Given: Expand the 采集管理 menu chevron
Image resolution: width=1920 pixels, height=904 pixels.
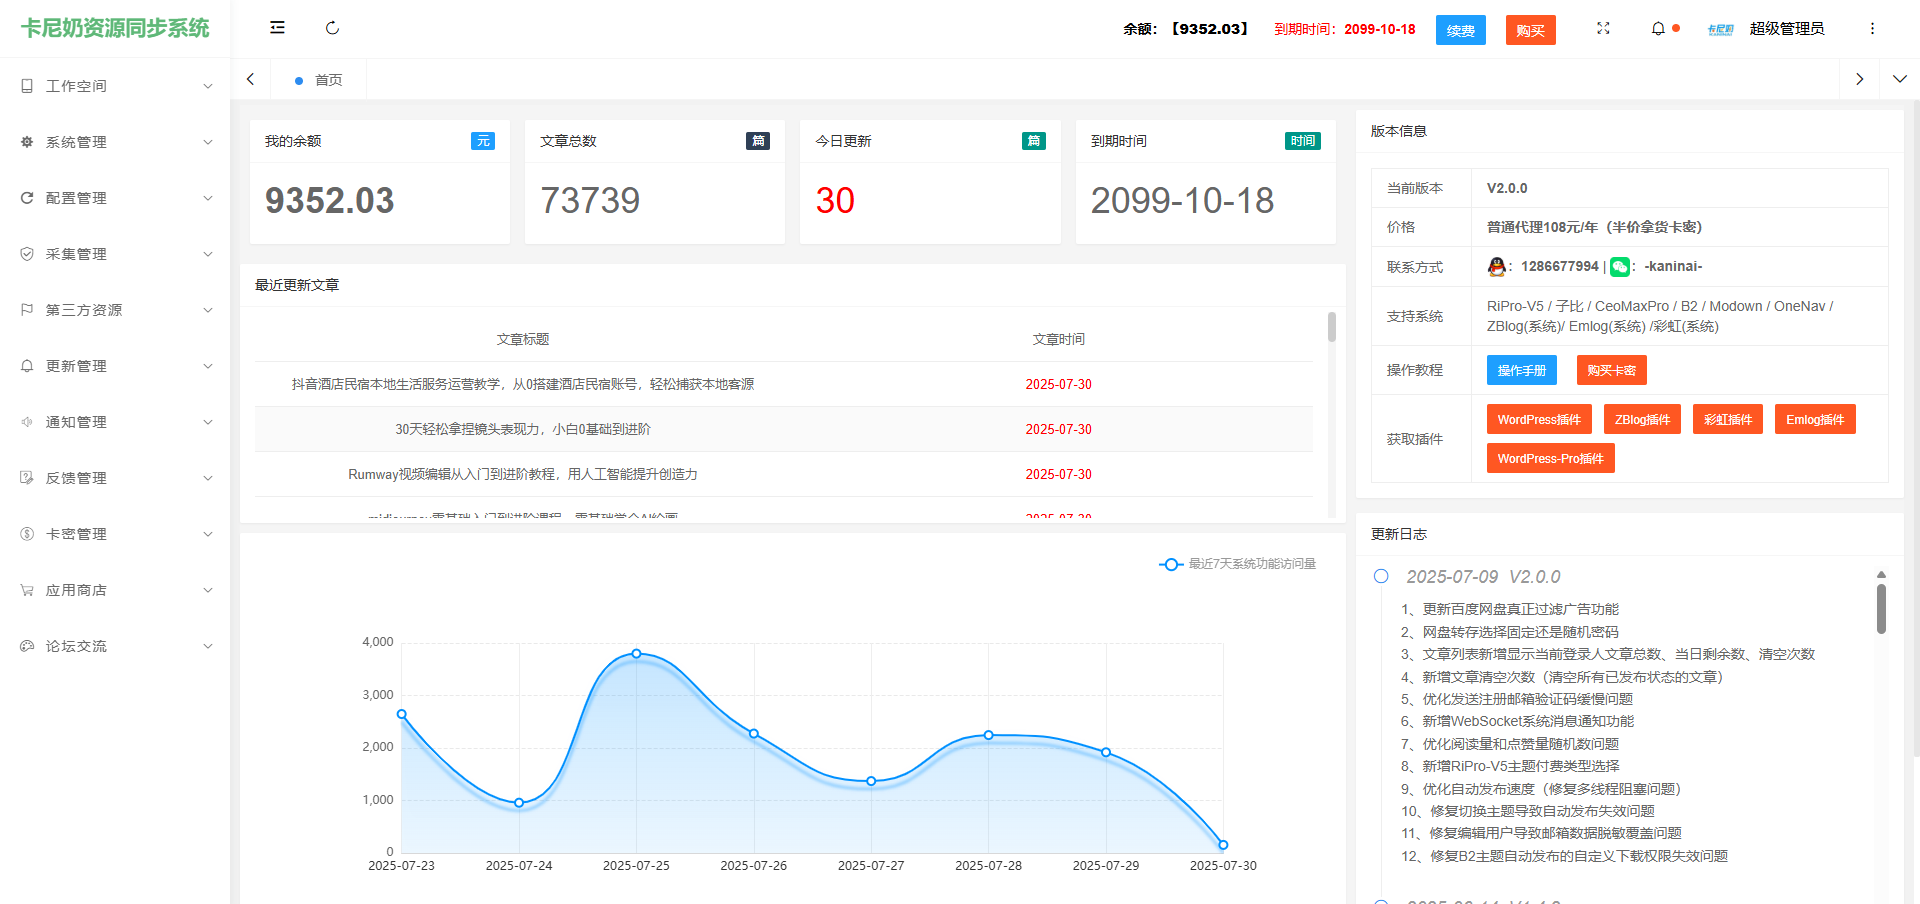Looking at the screenshot, I should (208, 254).
